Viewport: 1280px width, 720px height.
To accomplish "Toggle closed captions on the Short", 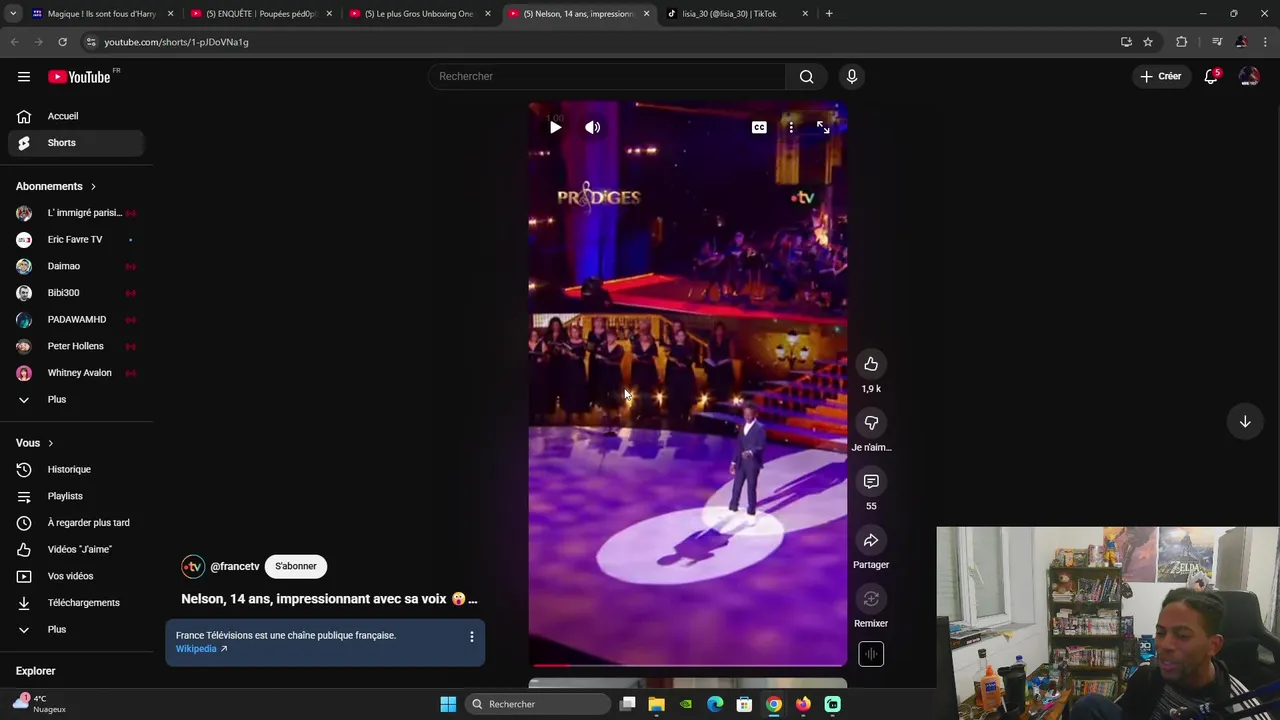I will click(x=759, y=127).
